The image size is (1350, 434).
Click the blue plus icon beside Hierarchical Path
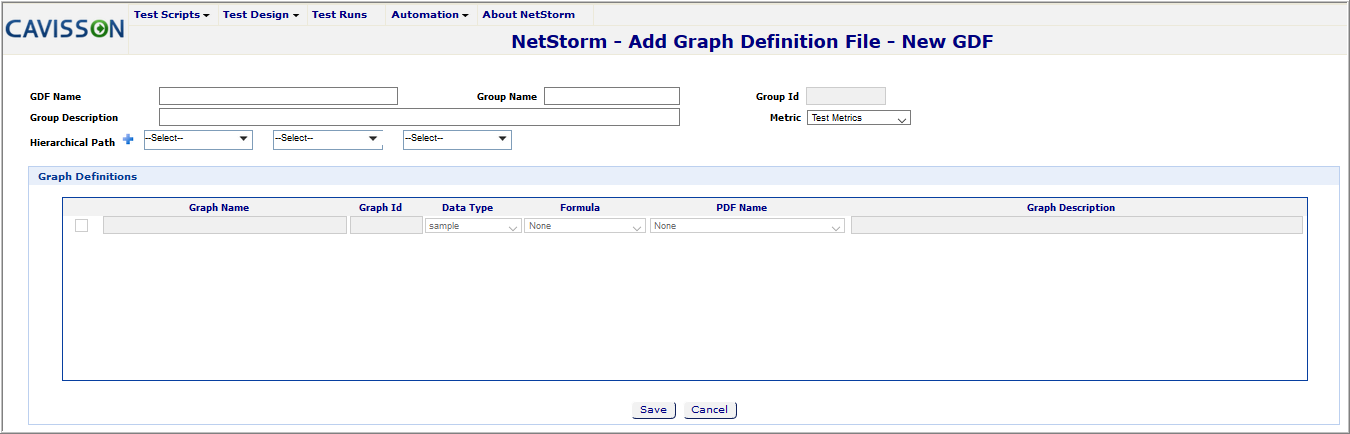[x=128, y=140]
